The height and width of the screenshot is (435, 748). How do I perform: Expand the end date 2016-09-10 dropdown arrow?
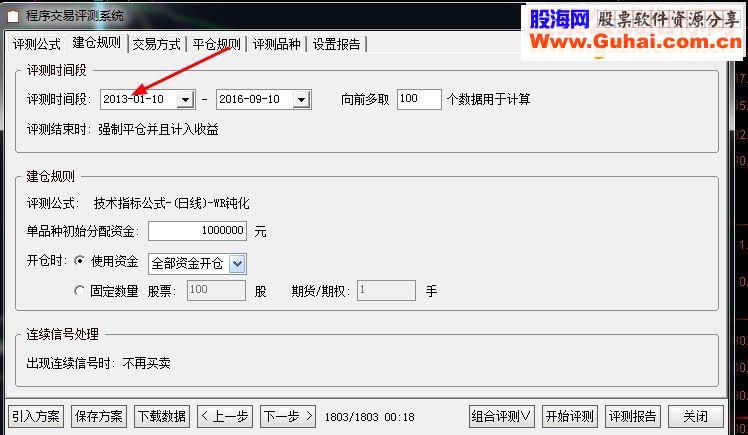tap(301, 100)
